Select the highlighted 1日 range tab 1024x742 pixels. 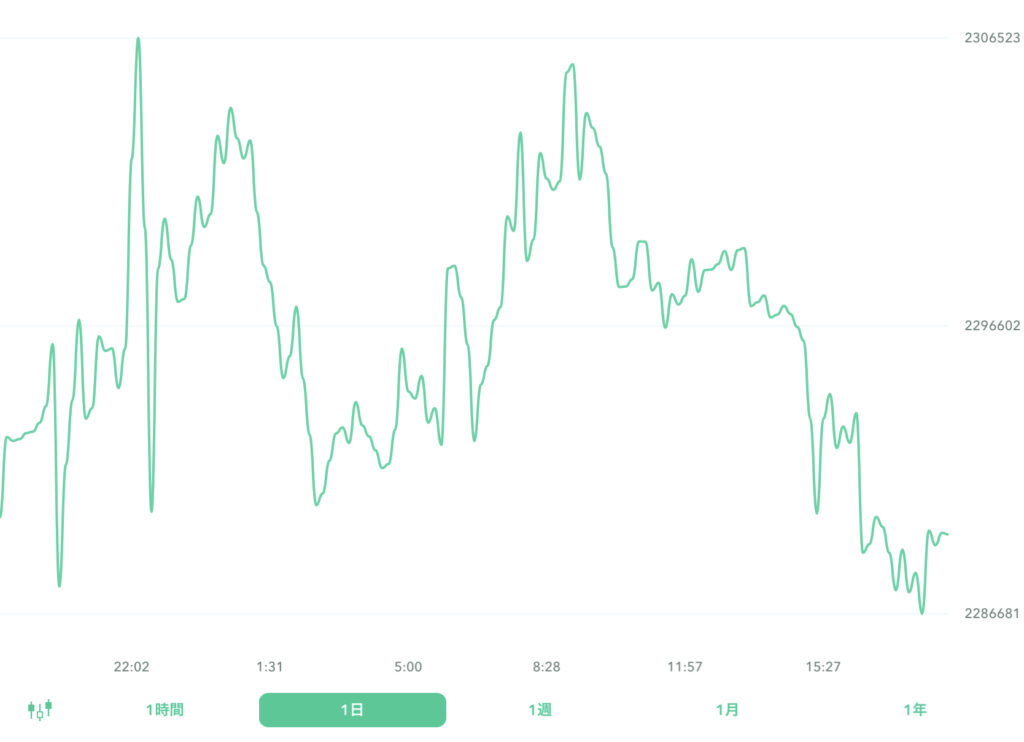click(x=352, y=710)
